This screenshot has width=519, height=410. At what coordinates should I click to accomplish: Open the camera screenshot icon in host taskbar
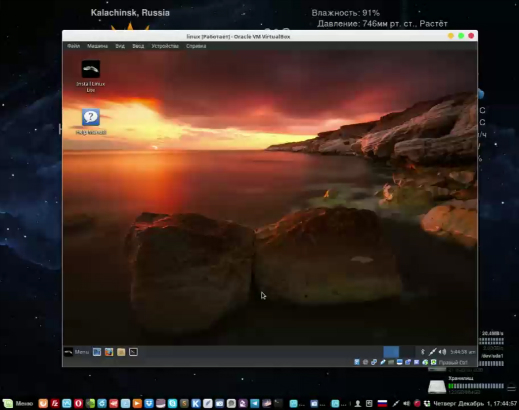point(219,404)
